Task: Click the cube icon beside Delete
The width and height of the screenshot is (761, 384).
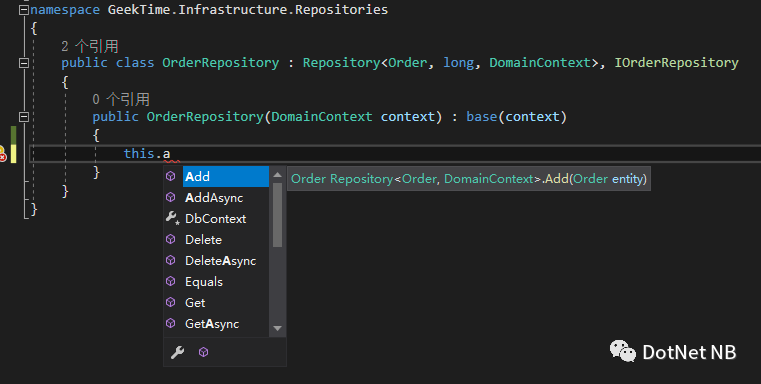Action: pos(171,239)
